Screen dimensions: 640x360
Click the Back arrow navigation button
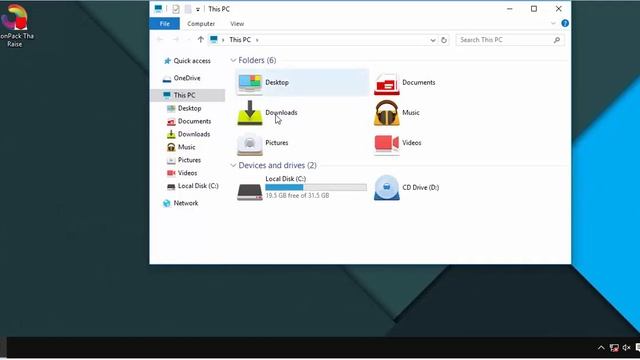(x=160, y=40)
